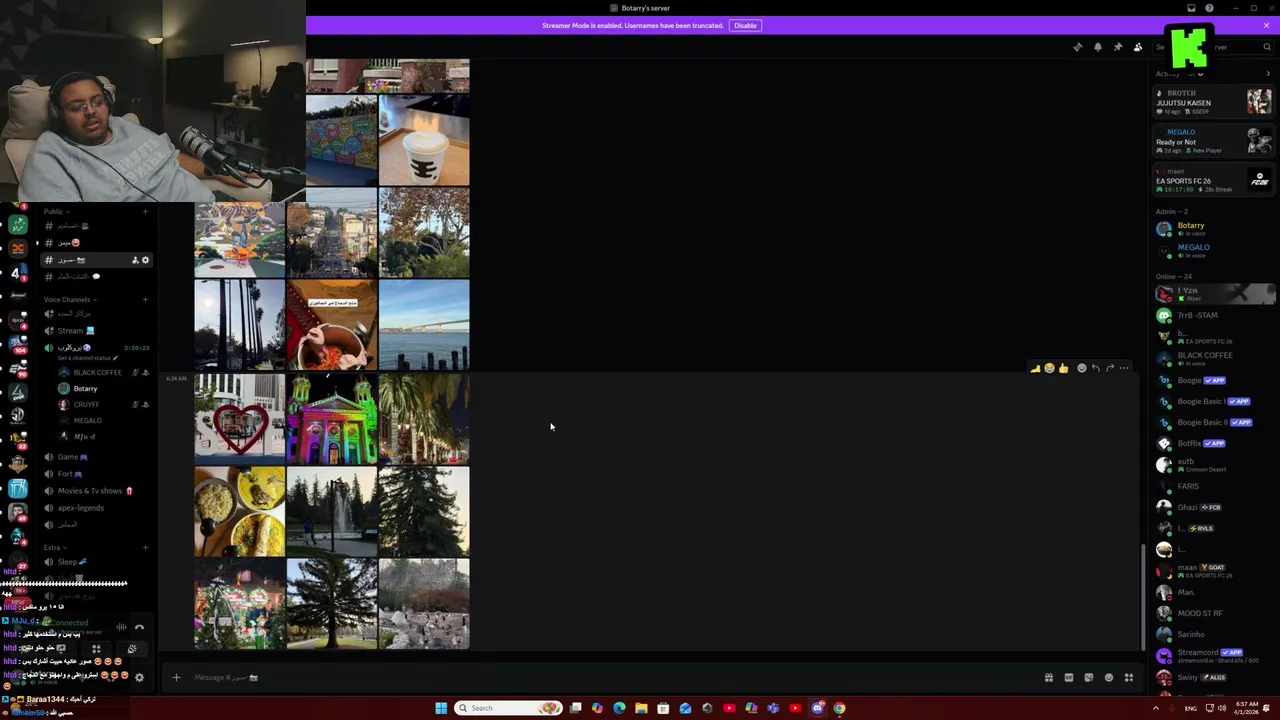
Task: Open apps launcher icon in message bar
Action: pyautogui.click(x=1128, y=677)
